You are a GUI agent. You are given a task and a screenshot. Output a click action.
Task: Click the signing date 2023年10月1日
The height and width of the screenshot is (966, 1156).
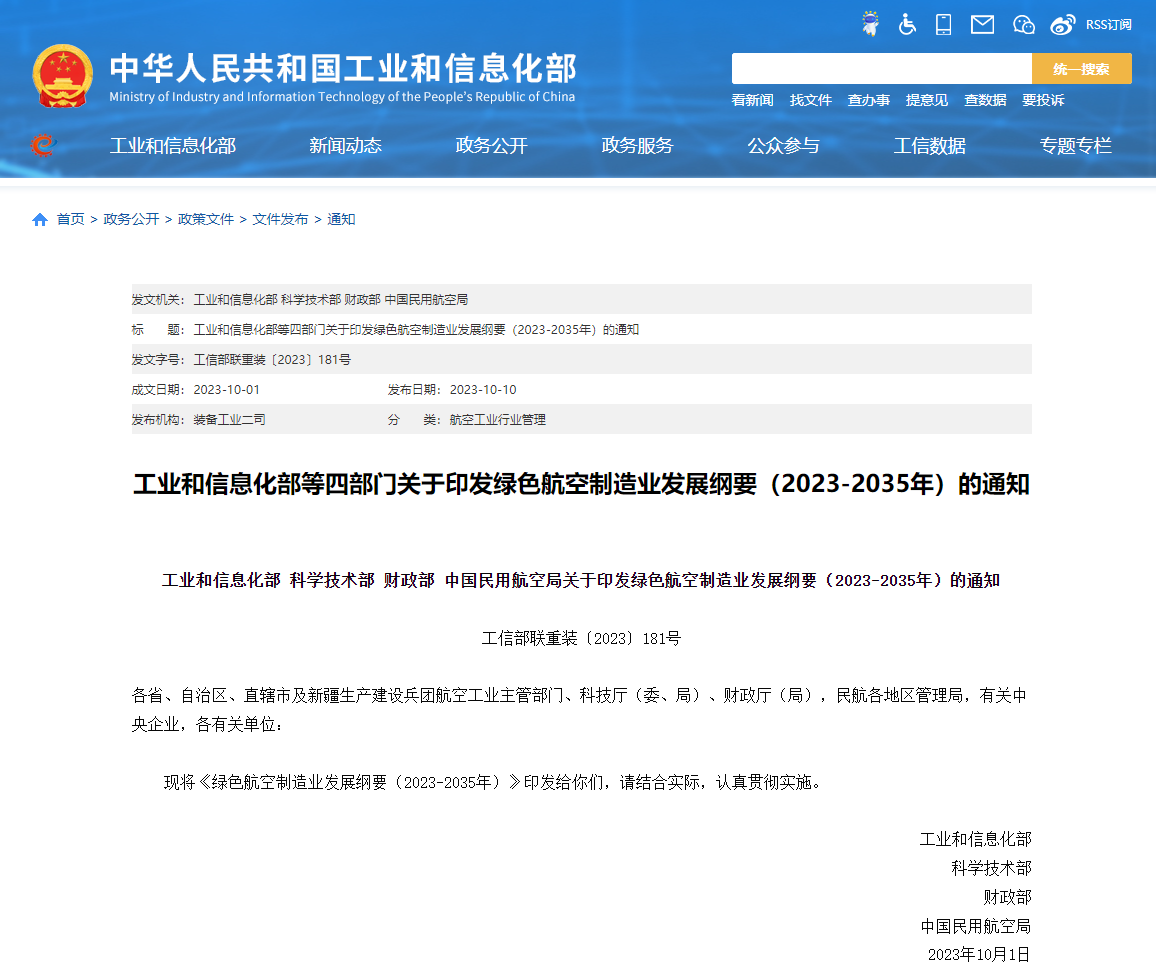(978, 954)
